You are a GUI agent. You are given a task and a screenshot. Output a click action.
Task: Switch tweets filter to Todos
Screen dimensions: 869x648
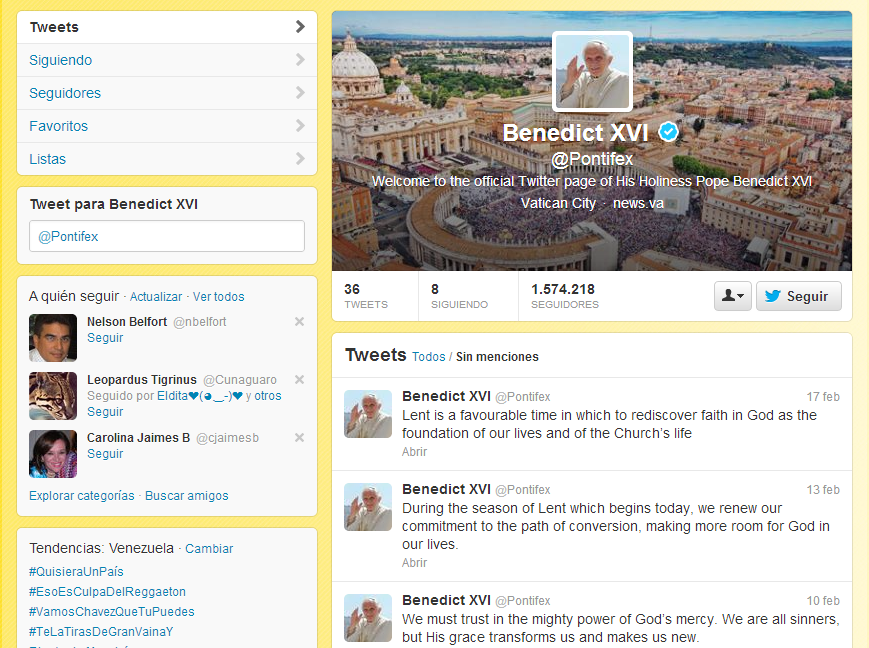428,356
